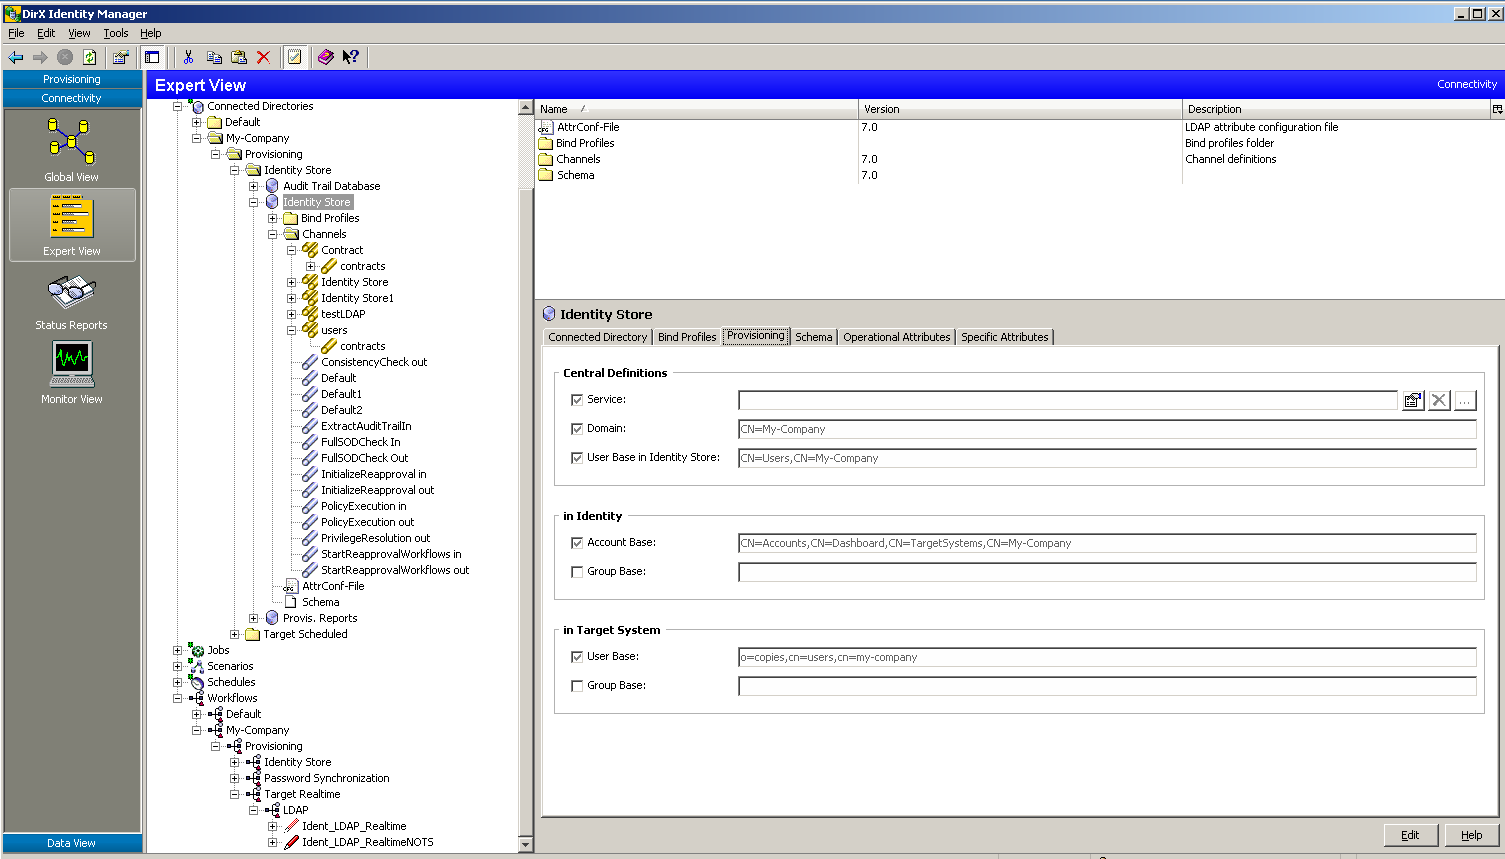Uncheck the Account Base checkbox
The width and height of the screenshot is (1505, 859).
[x=577, y=543]
